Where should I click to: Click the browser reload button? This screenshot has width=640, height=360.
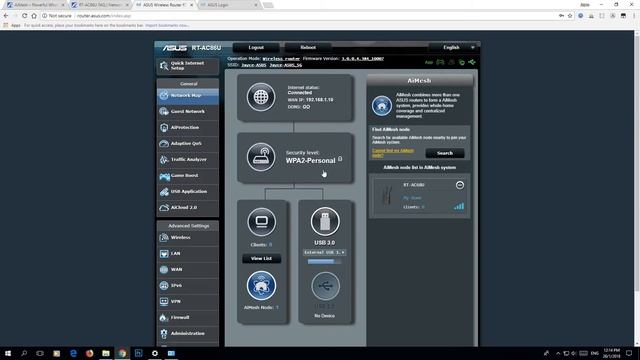click(x=24, y=16)
